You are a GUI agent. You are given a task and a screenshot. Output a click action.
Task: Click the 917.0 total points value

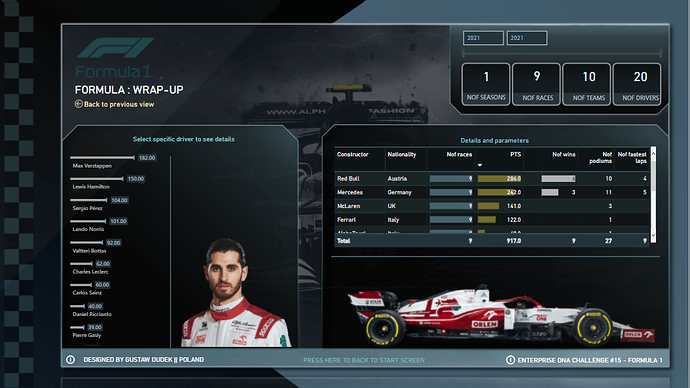pos(514,241)
